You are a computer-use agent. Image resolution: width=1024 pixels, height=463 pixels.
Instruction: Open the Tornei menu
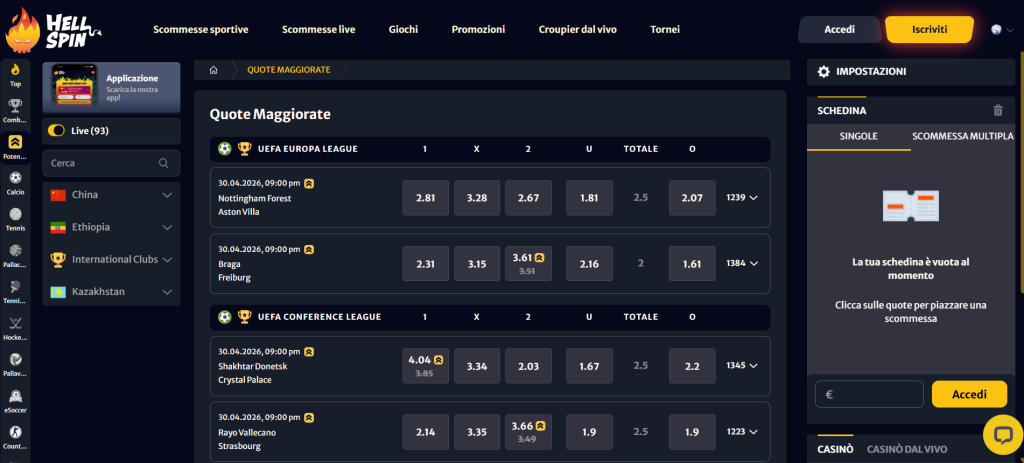click(x=665, y=29)
